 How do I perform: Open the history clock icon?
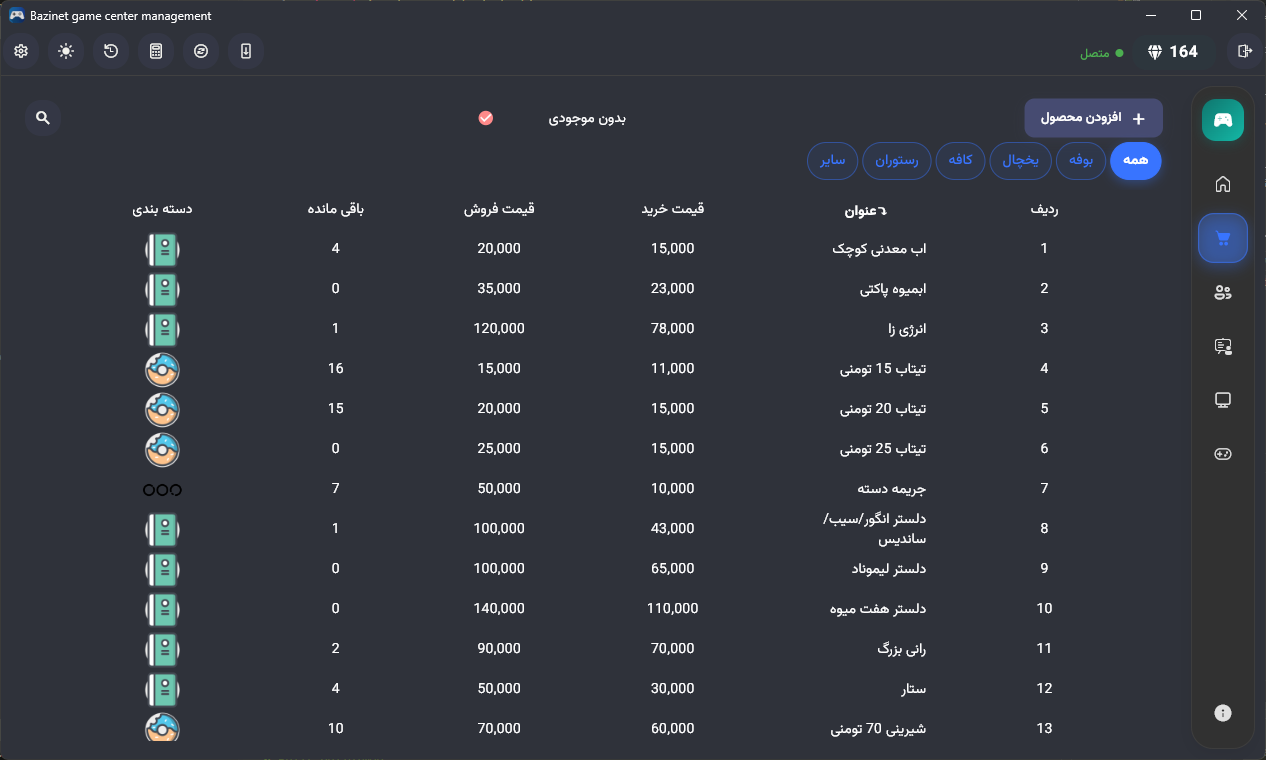111,51
